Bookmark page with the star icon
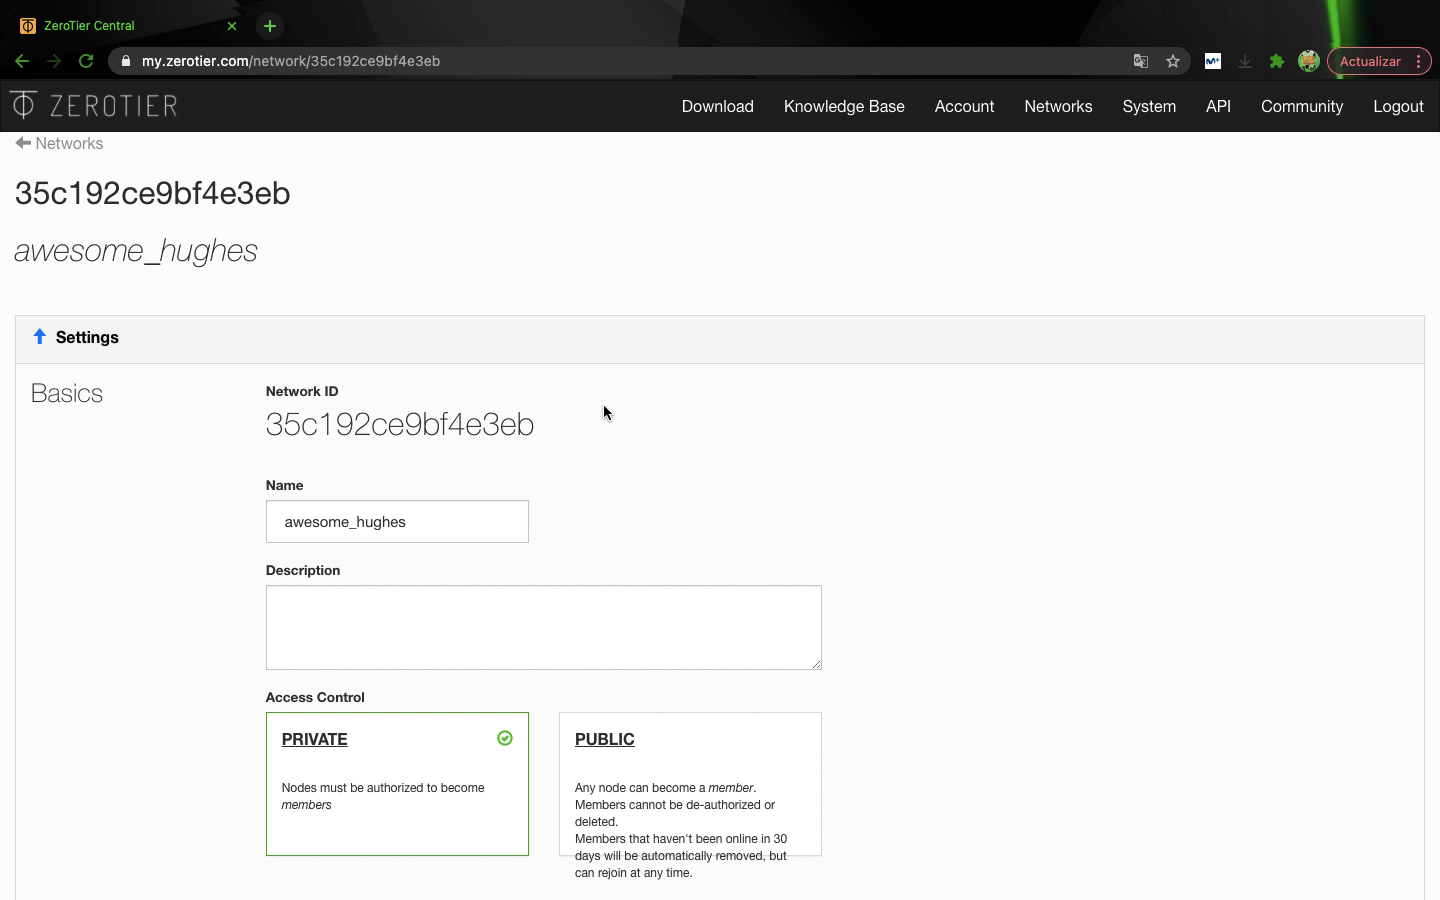Screen dimensions: 1440x900 click(1173, 61)
